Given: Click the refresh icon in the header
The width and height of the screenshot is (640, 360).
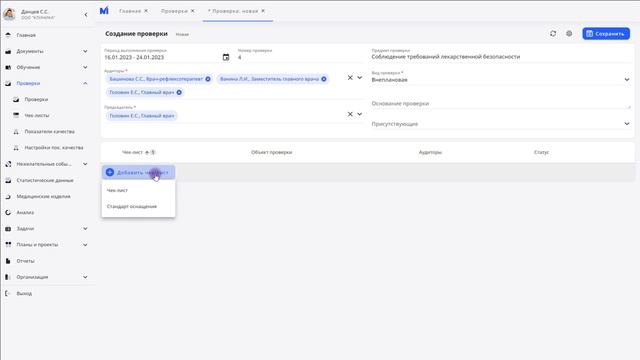Looking at the screenshot, I should click(553, 33).
